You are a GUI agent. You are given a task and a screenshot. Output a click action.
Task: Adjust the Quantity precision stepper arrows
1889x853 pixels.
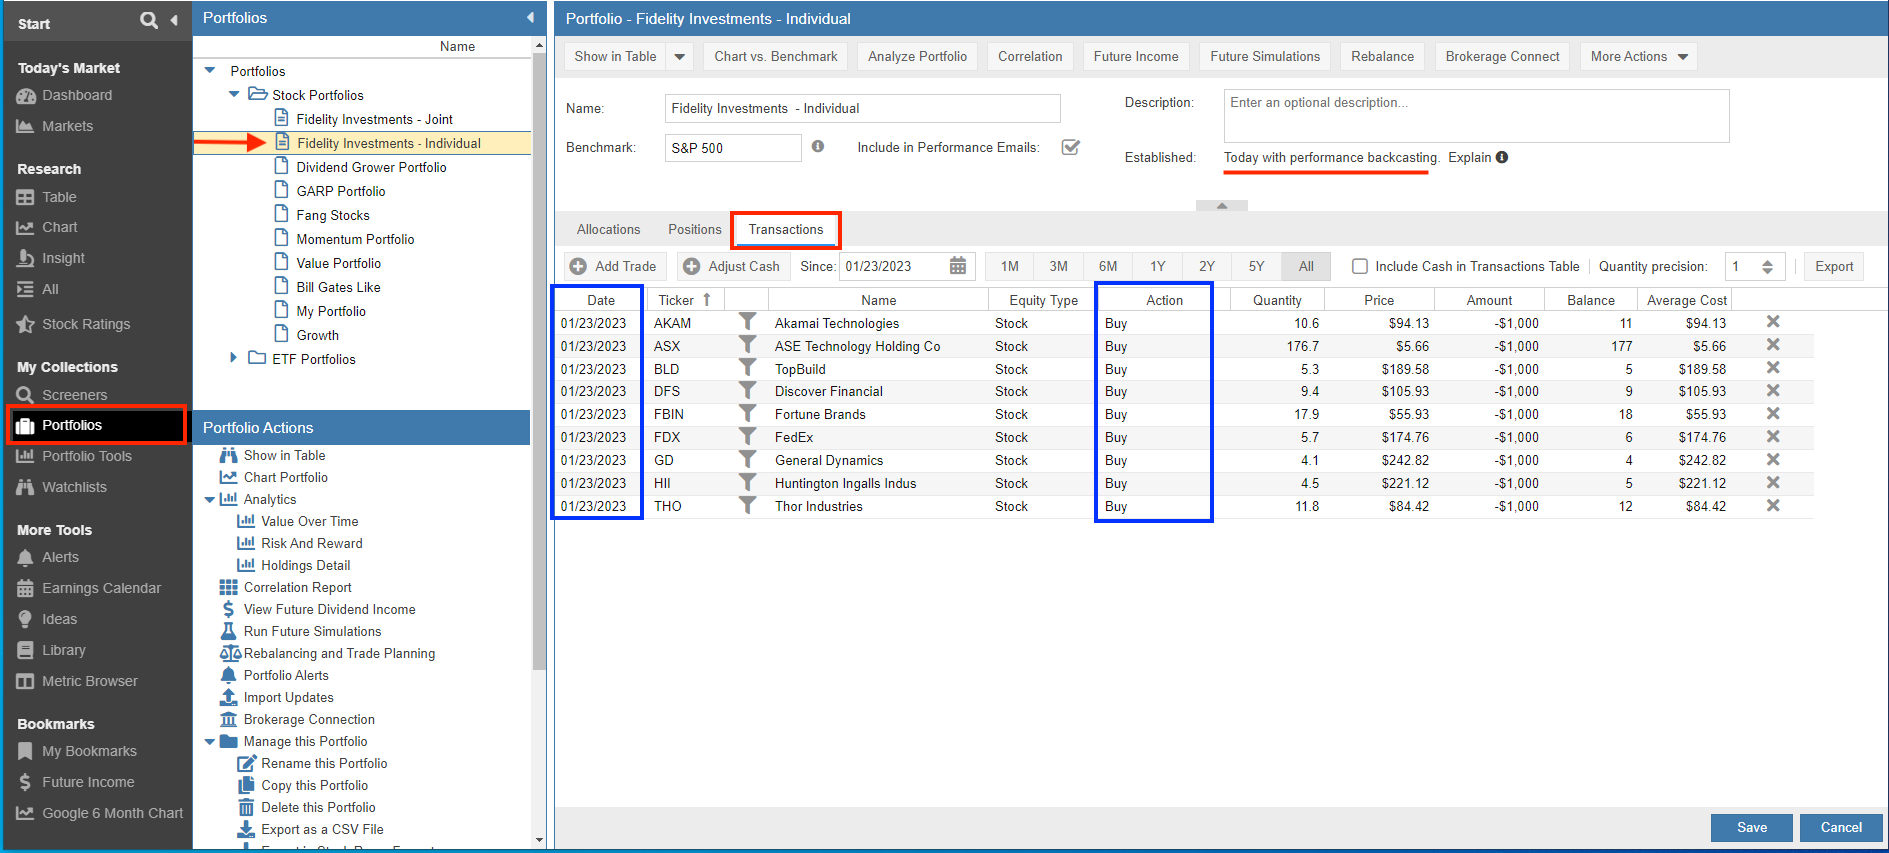point(1767,266)
